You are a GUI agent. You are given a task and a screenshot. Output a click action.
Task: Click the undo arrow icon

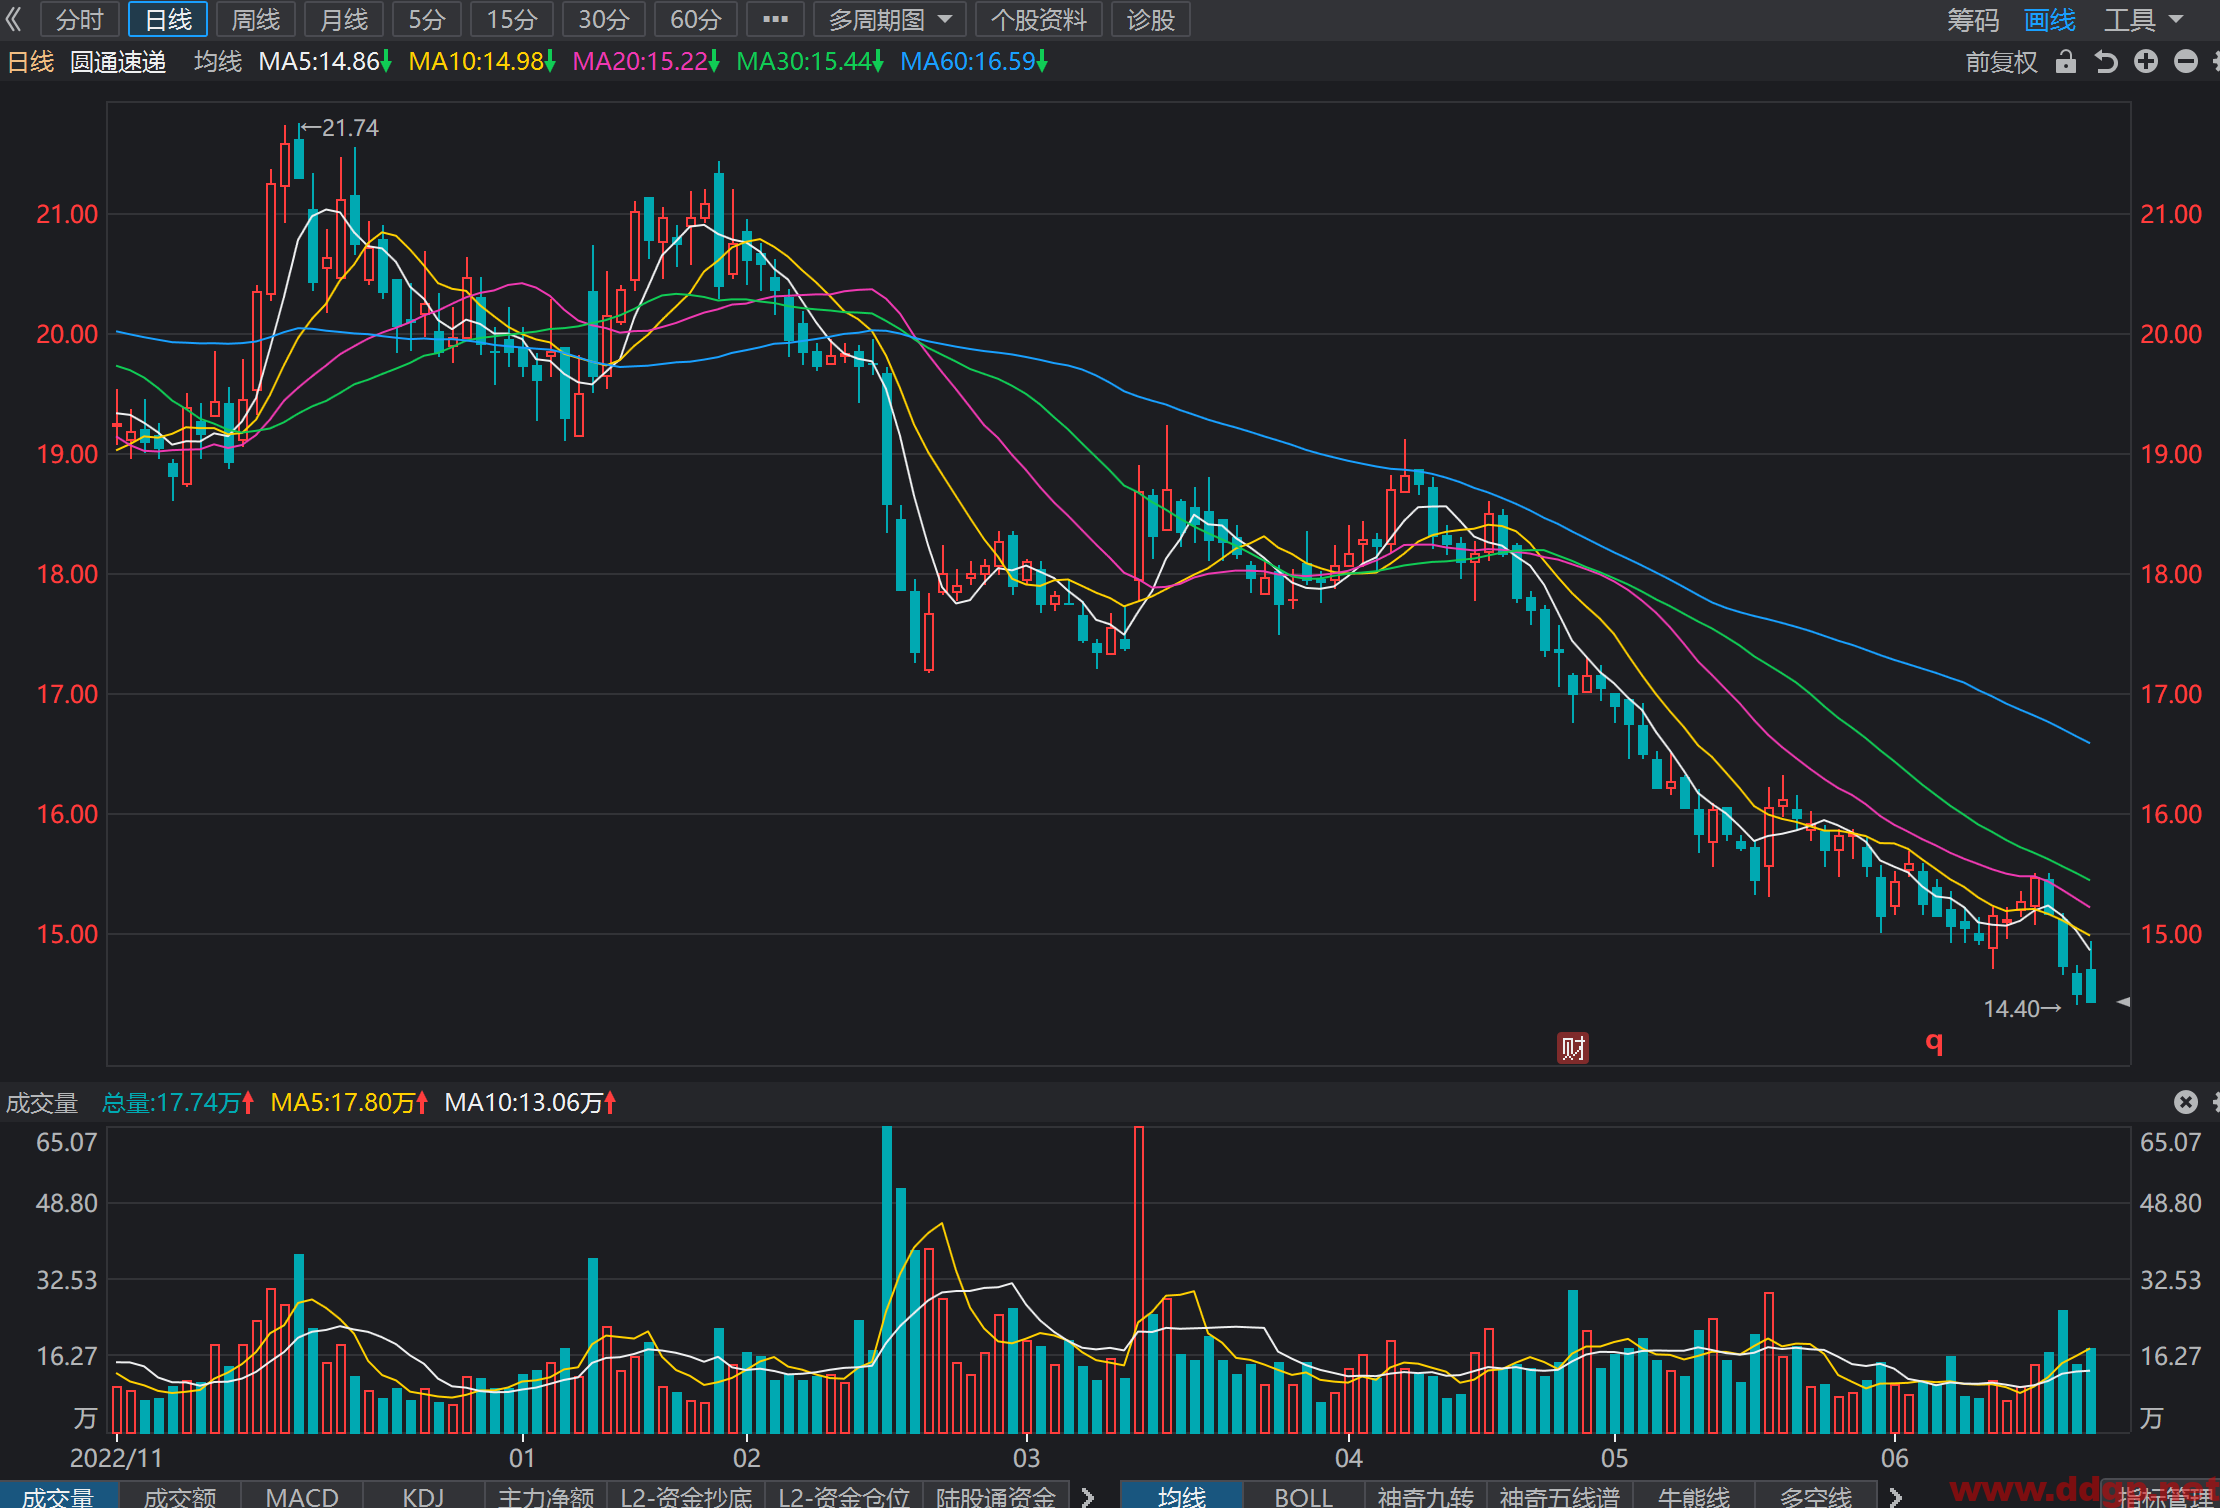click(2106, 62)
